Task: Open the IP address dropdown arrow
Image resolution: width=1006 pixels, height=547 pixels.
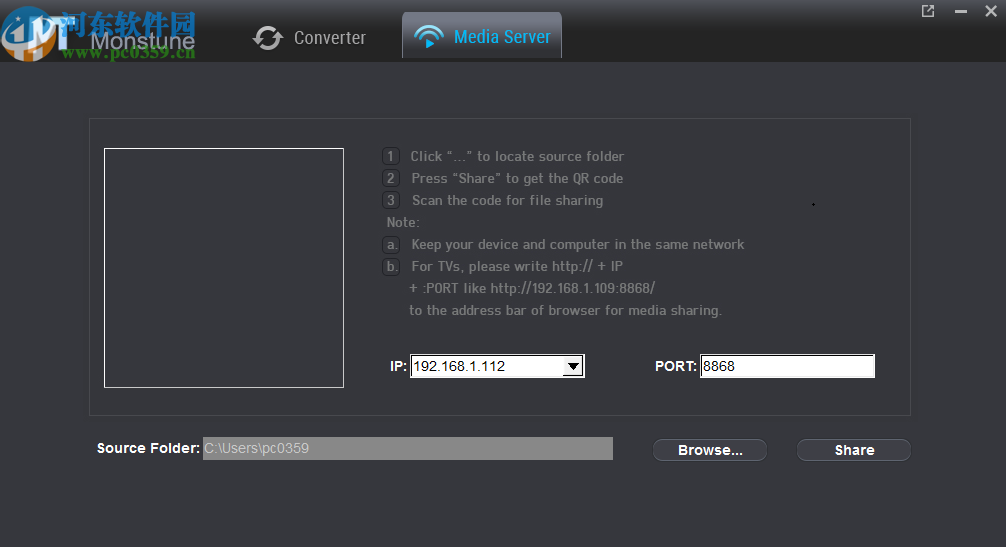Action: click(573, 366)
